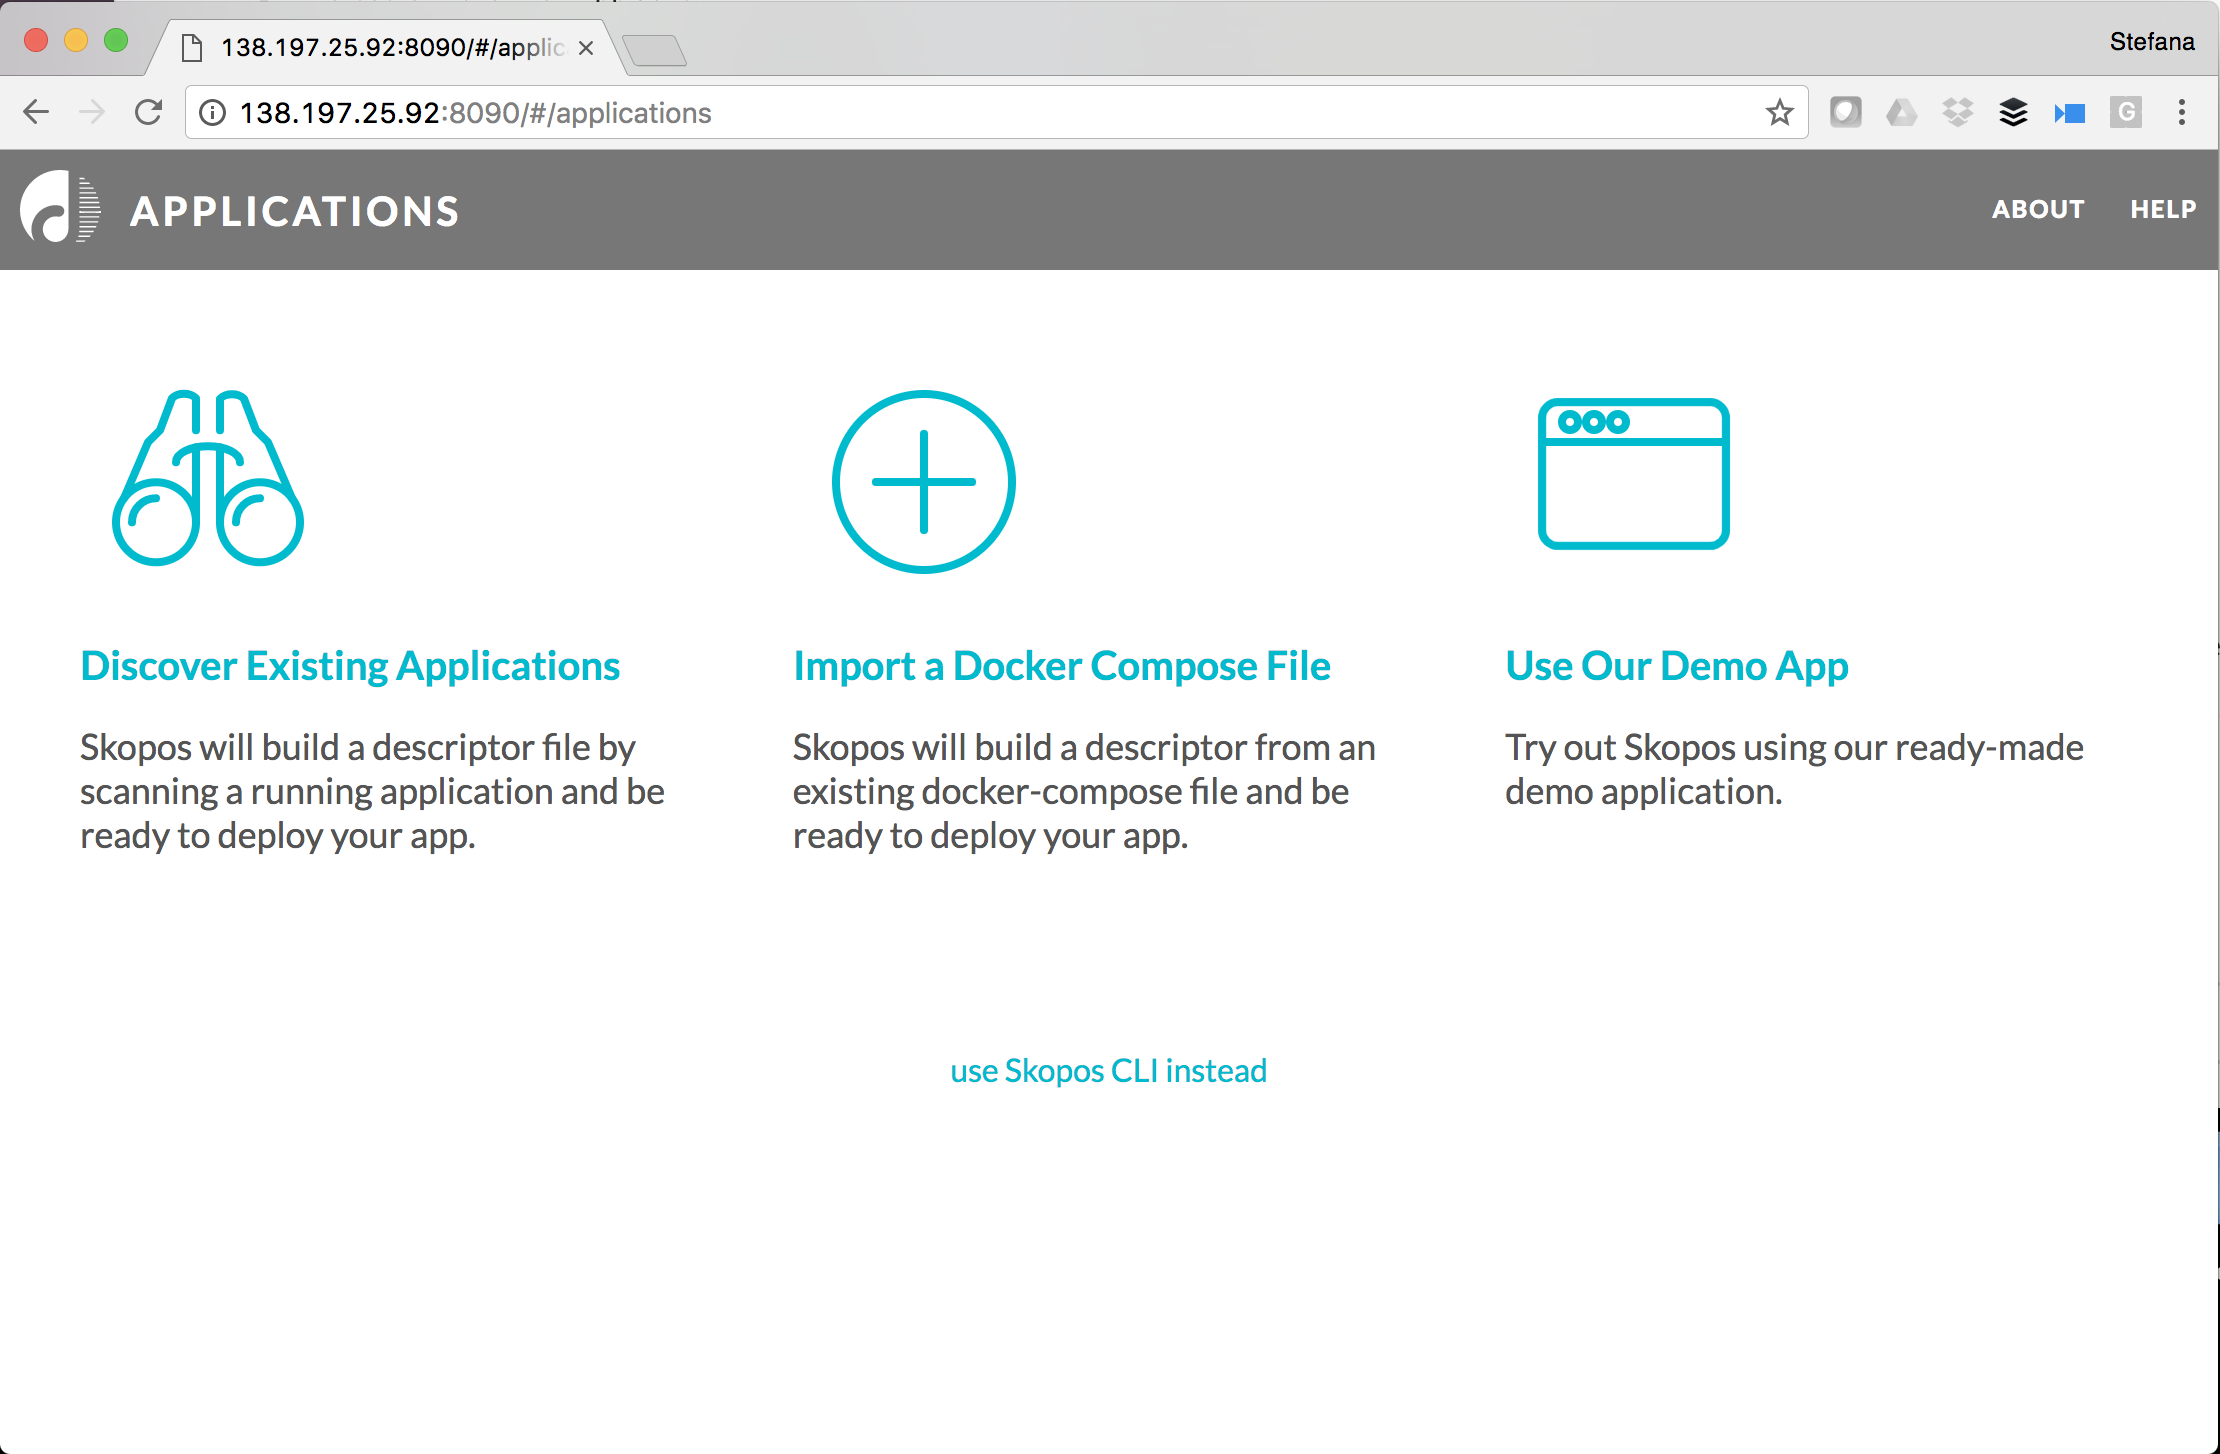Click the yellow minimize window button

pos(76,40)
